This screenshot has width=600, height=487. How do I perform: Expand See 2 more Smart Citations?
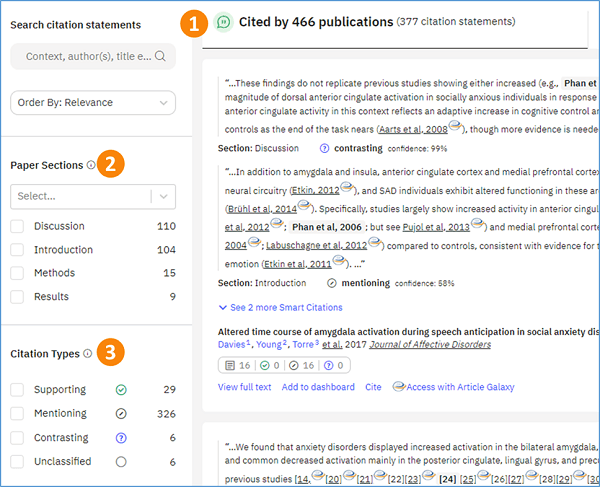click(x=280, y=308)
